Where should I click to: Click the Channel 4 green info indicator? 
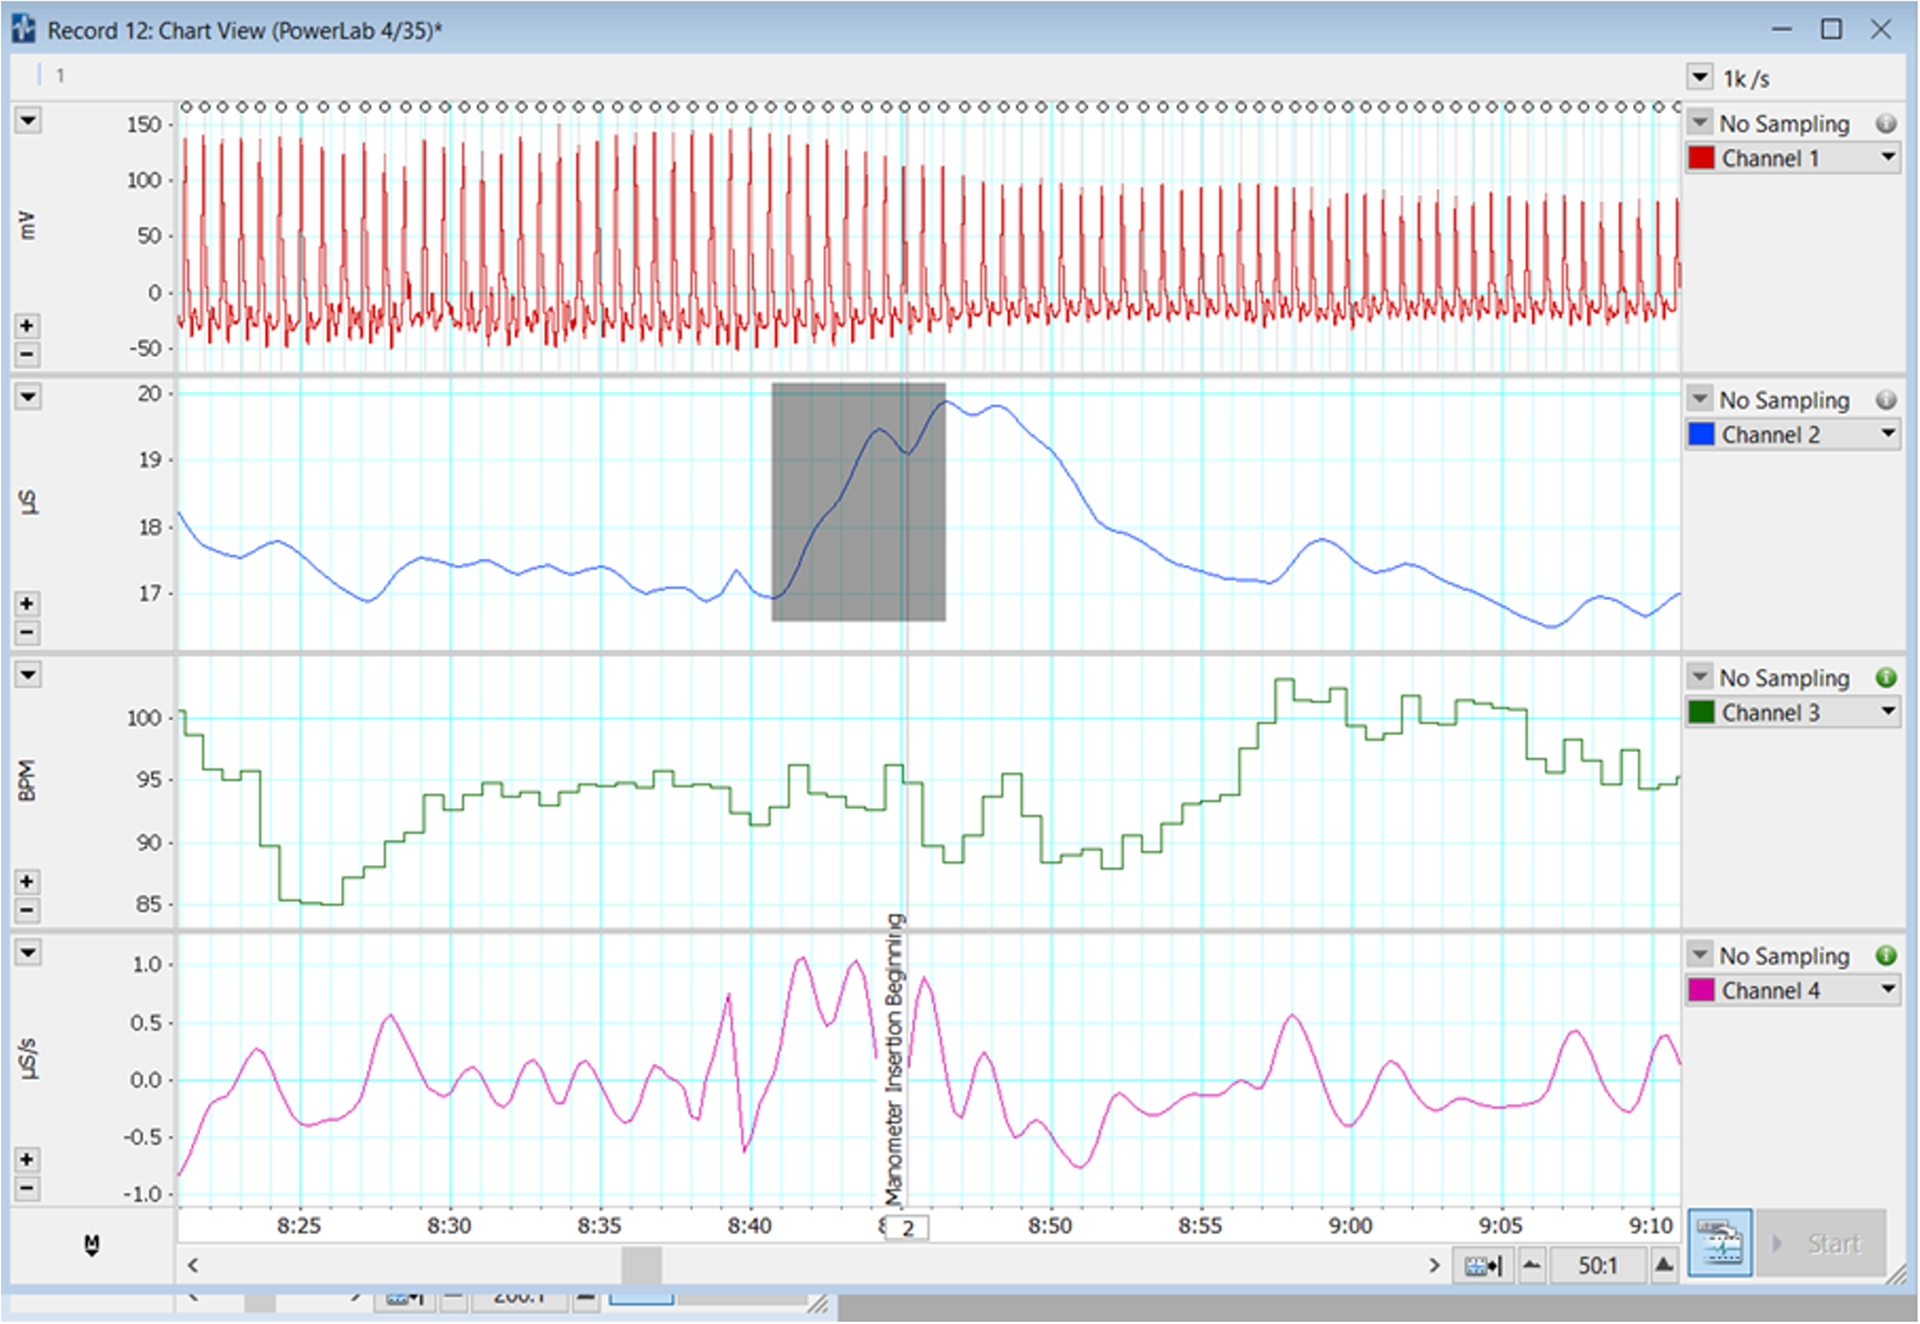(x=1886, y=956)
